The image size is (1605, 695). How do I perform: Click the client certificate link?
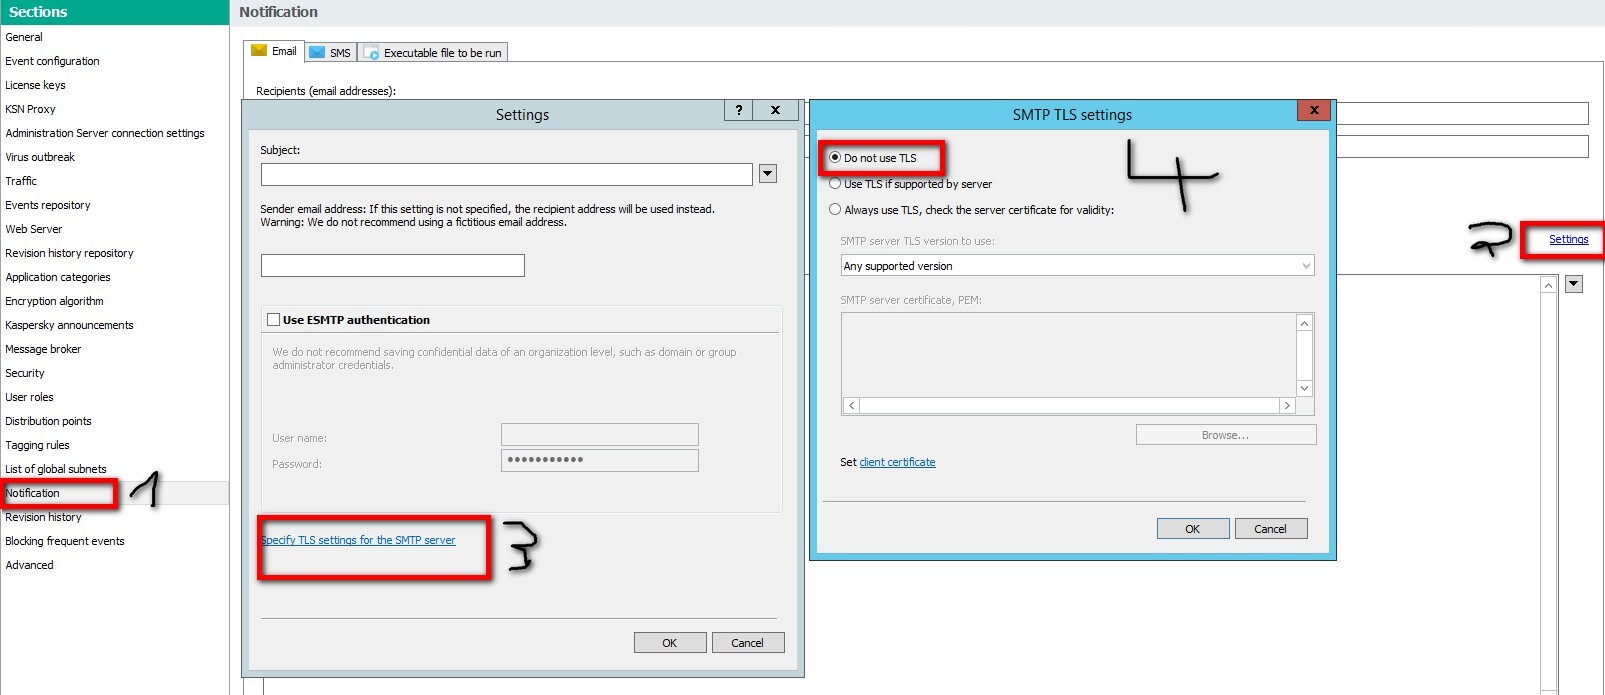[897, 462]
